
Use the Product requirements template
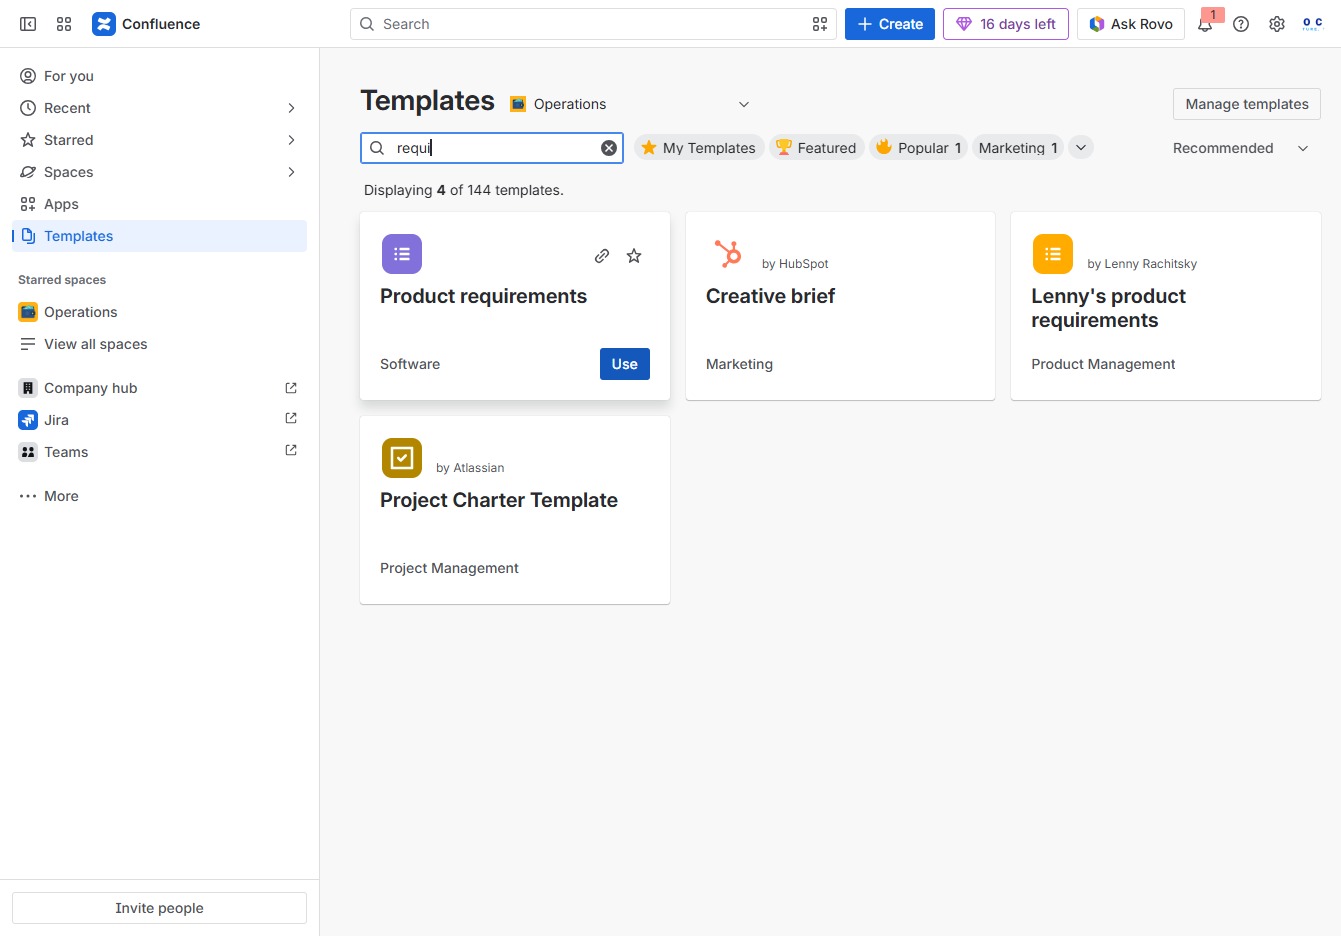(625, 364)
